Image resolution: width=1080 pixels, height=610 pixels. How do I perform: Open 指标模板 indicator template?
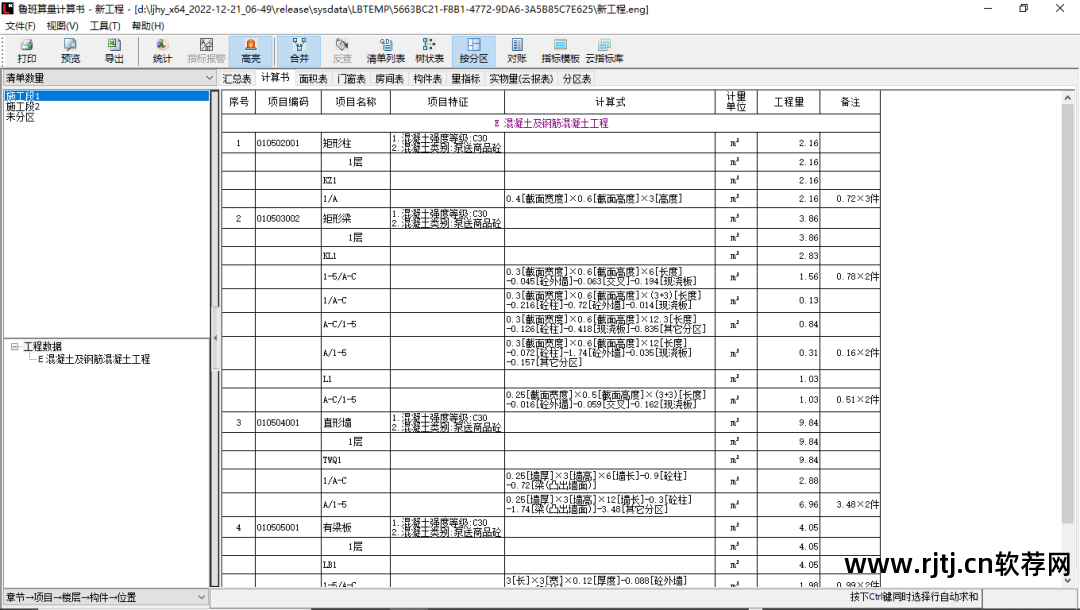560,50
